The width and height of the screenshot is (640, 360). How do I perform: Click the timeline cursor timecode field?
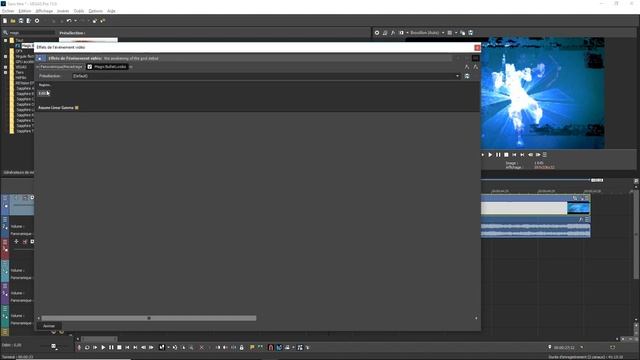564,347
